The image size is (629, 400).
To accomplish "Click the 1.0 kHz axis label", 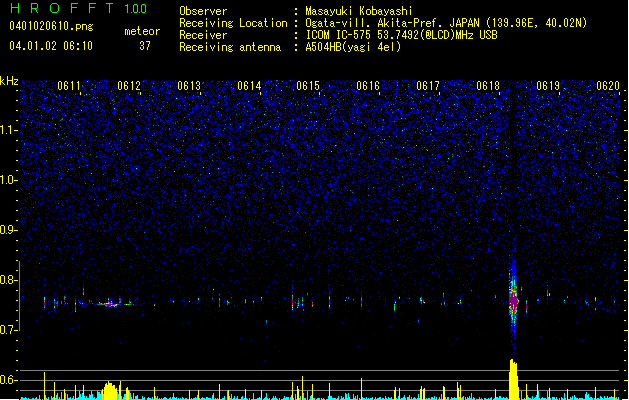I will pyautogui.click(x=9, y=180).
